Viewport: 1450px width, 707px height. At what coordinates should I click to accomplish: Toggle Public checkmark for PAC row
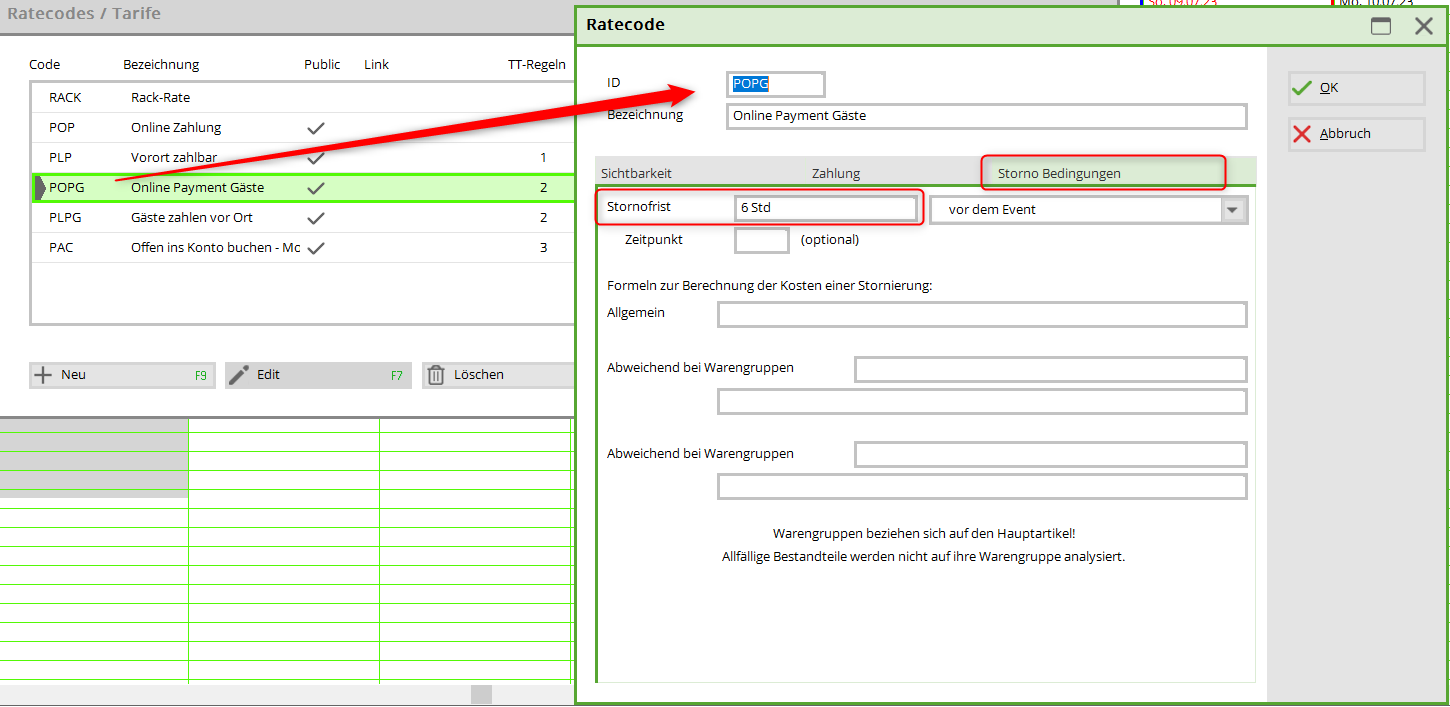pyautogui.click(x=316, y=248)
